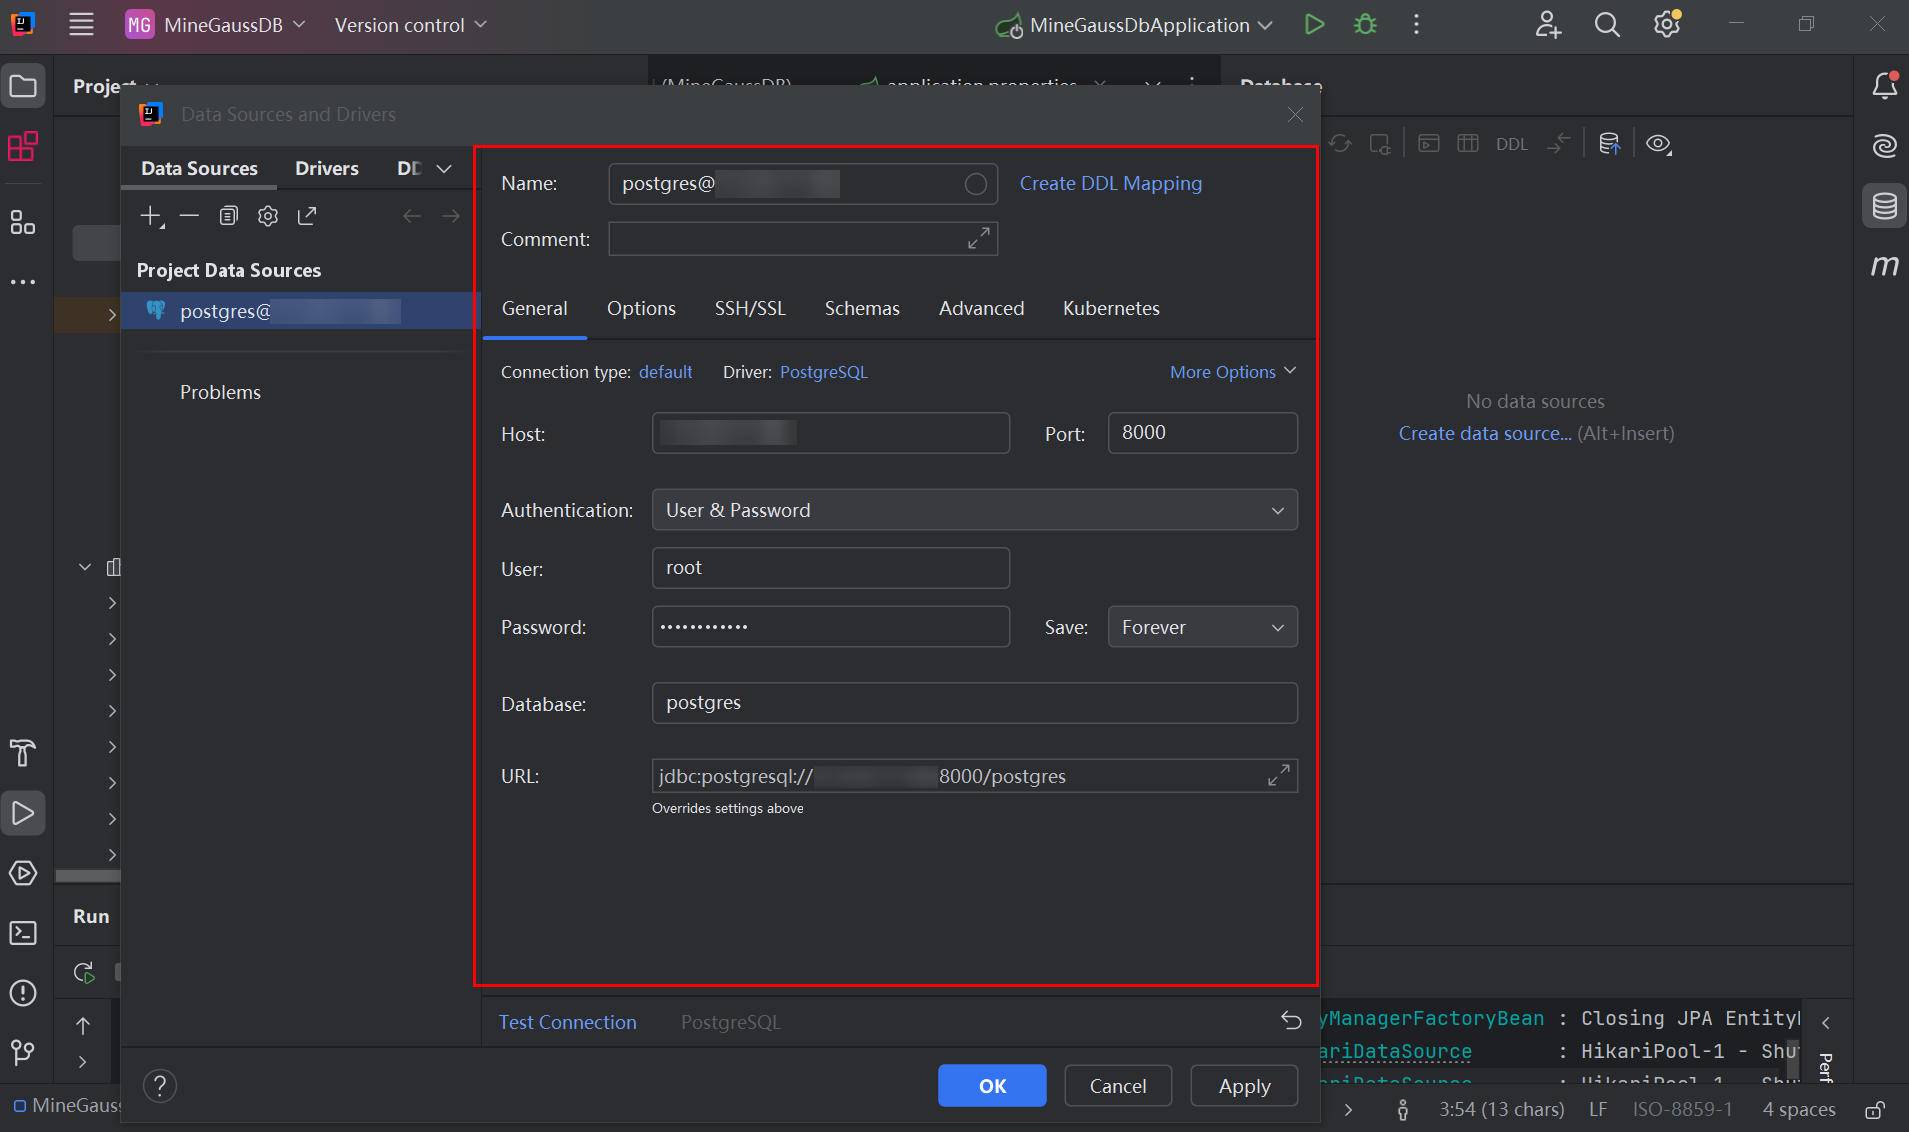Click Create DDL Mapping link
This screenshot has width=1909, height=1132.
click(1111, 183)
